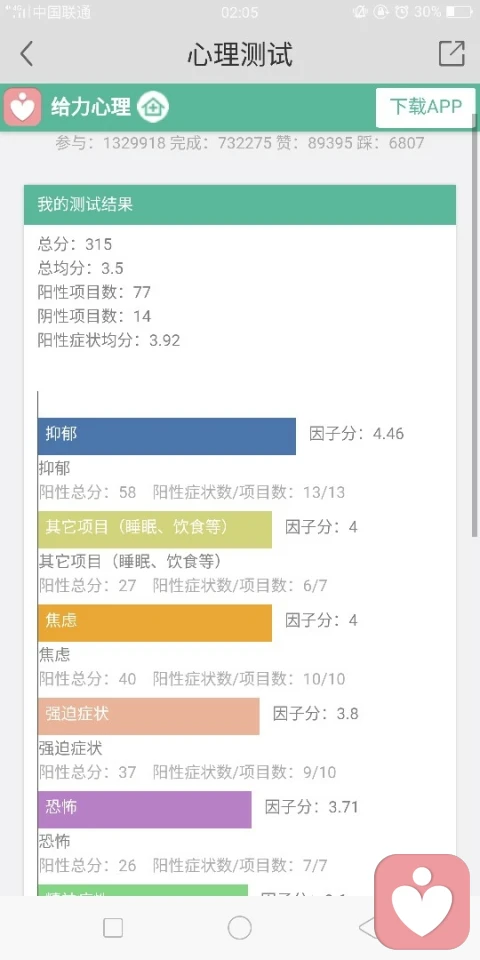Tap the 给力心理 title text
480x960 pixels.
(x=91, y=107)
